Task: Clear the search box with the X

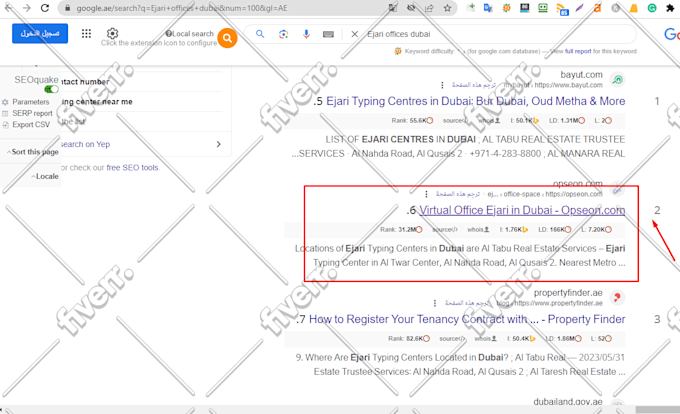Action: 354,34
